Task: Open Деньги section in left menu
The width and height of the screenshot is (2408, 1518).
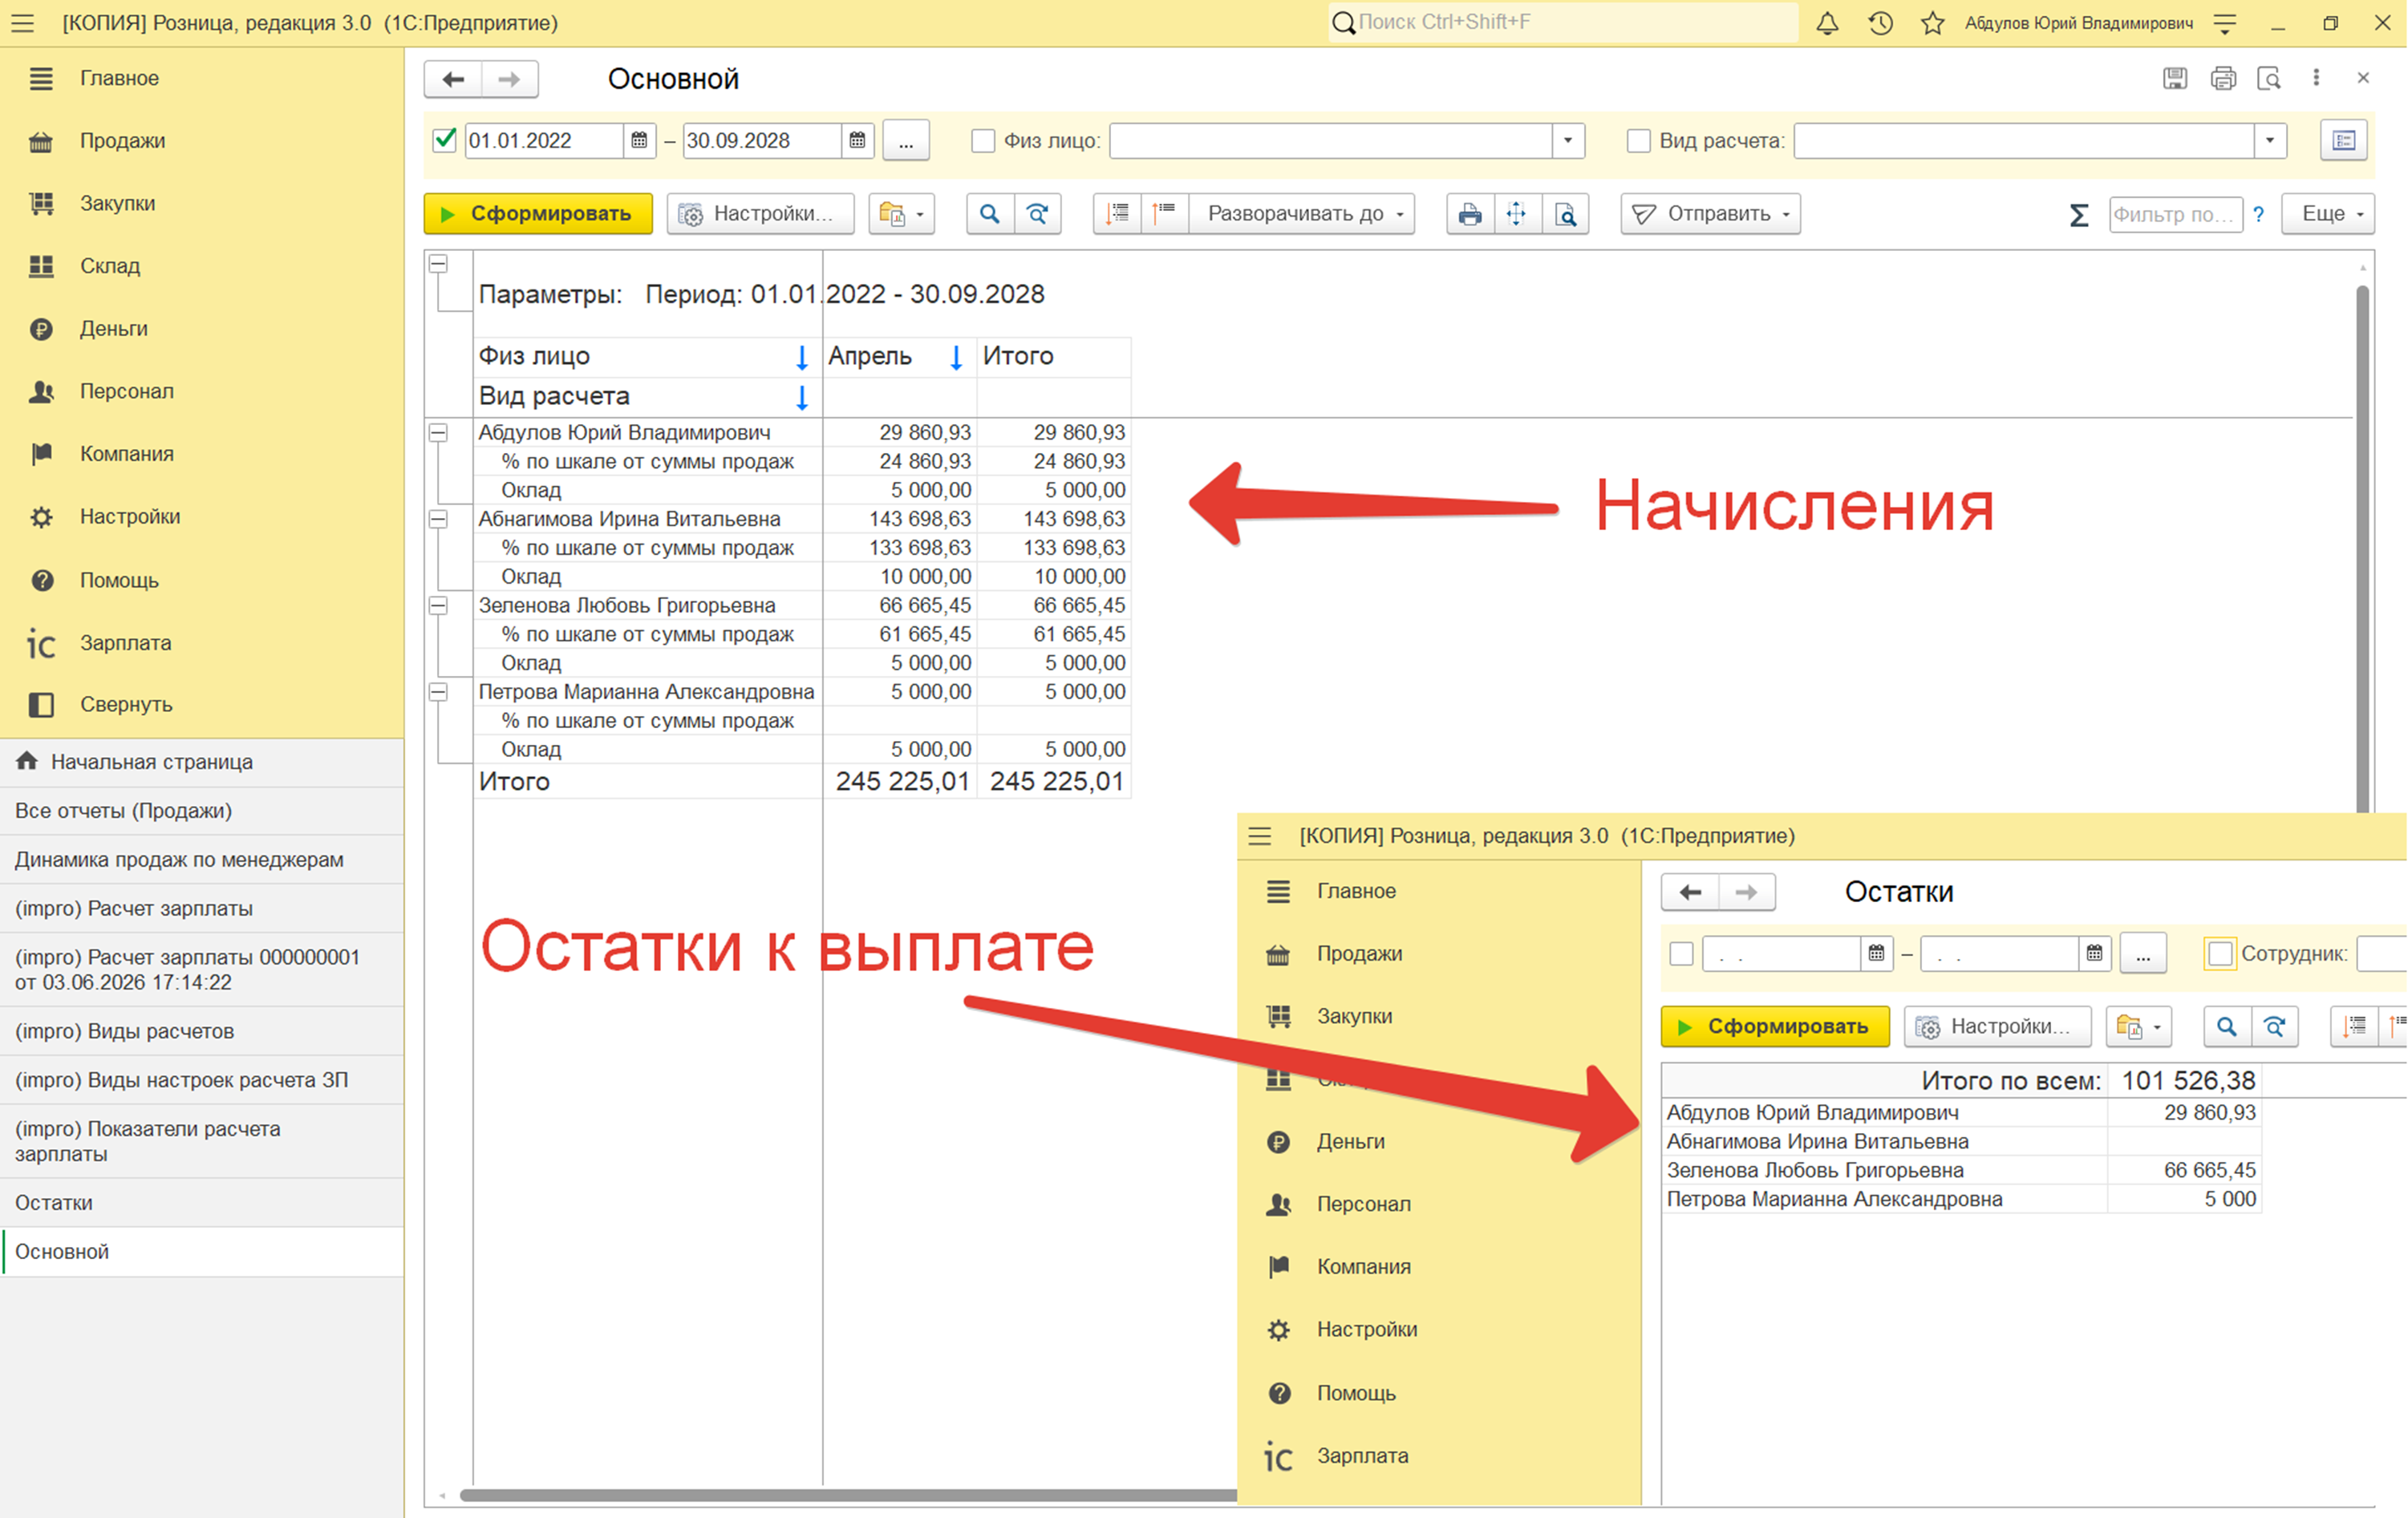Action: (x=202, y=328)
